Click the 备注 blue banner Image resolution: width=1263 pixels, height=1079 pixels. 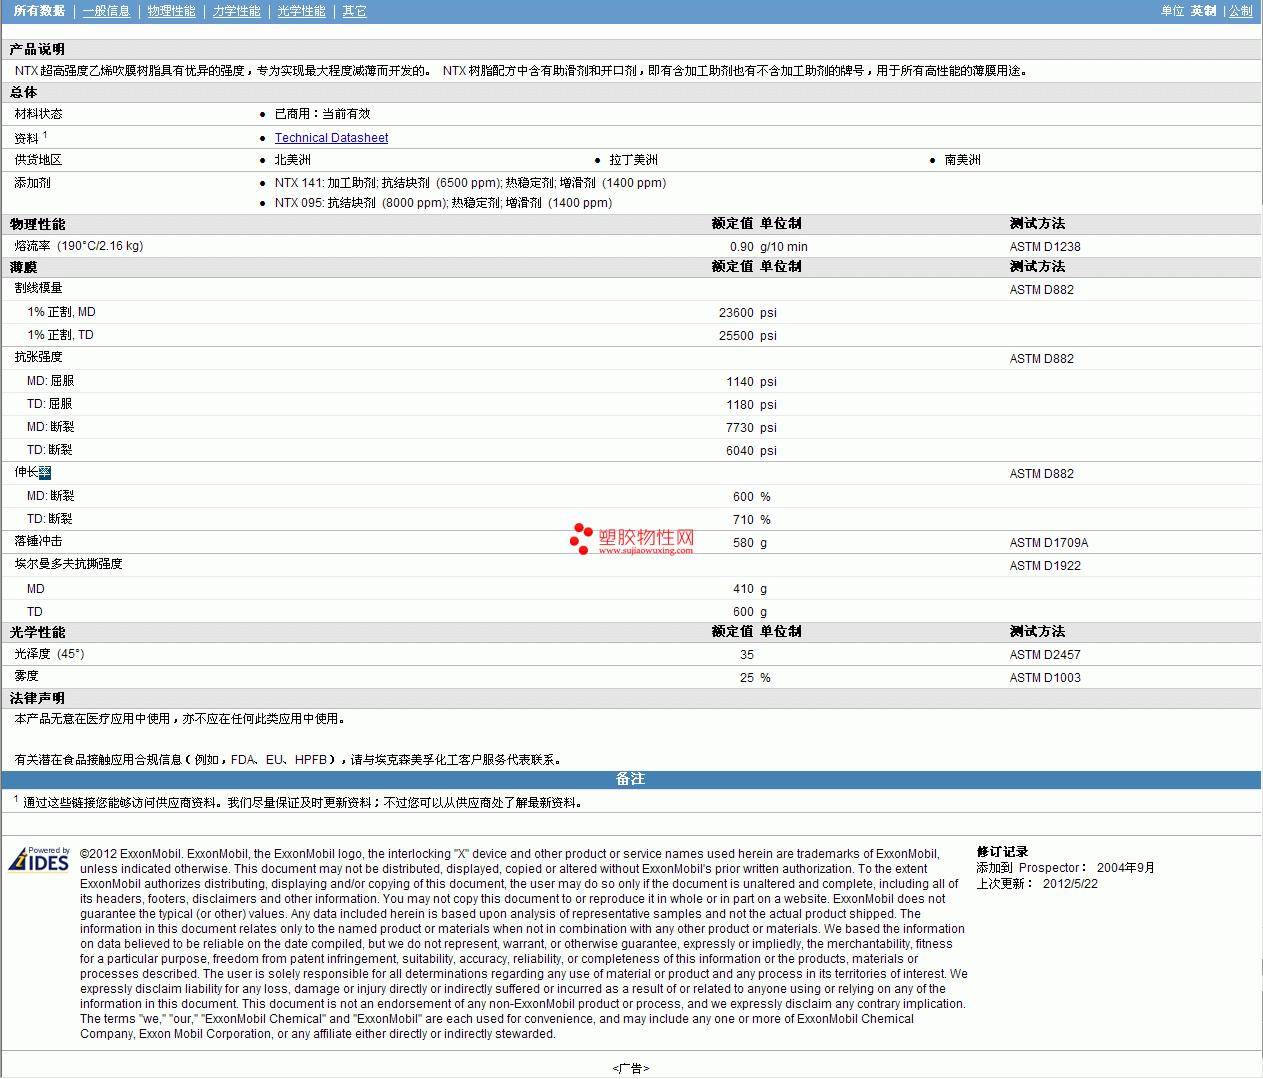pyautogui.click(x=631, y=779)
